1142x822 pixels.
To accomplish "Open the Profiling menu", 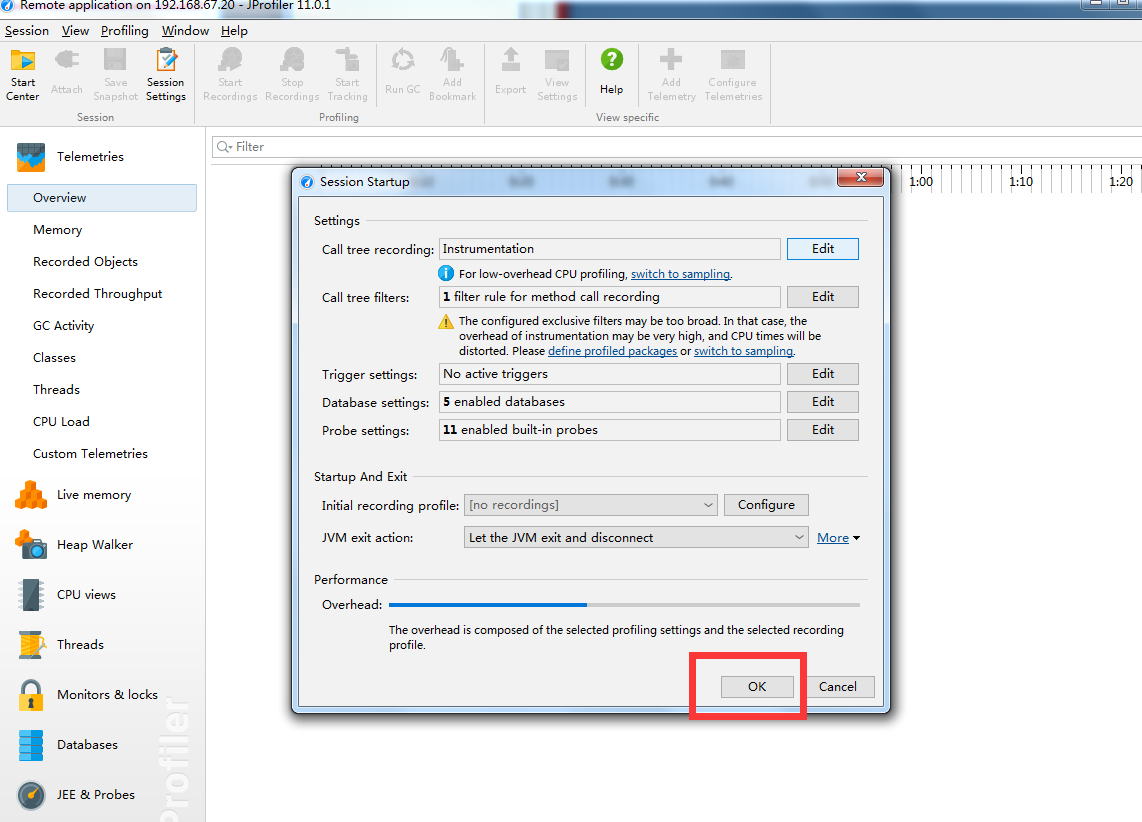I will pos(125,31).
